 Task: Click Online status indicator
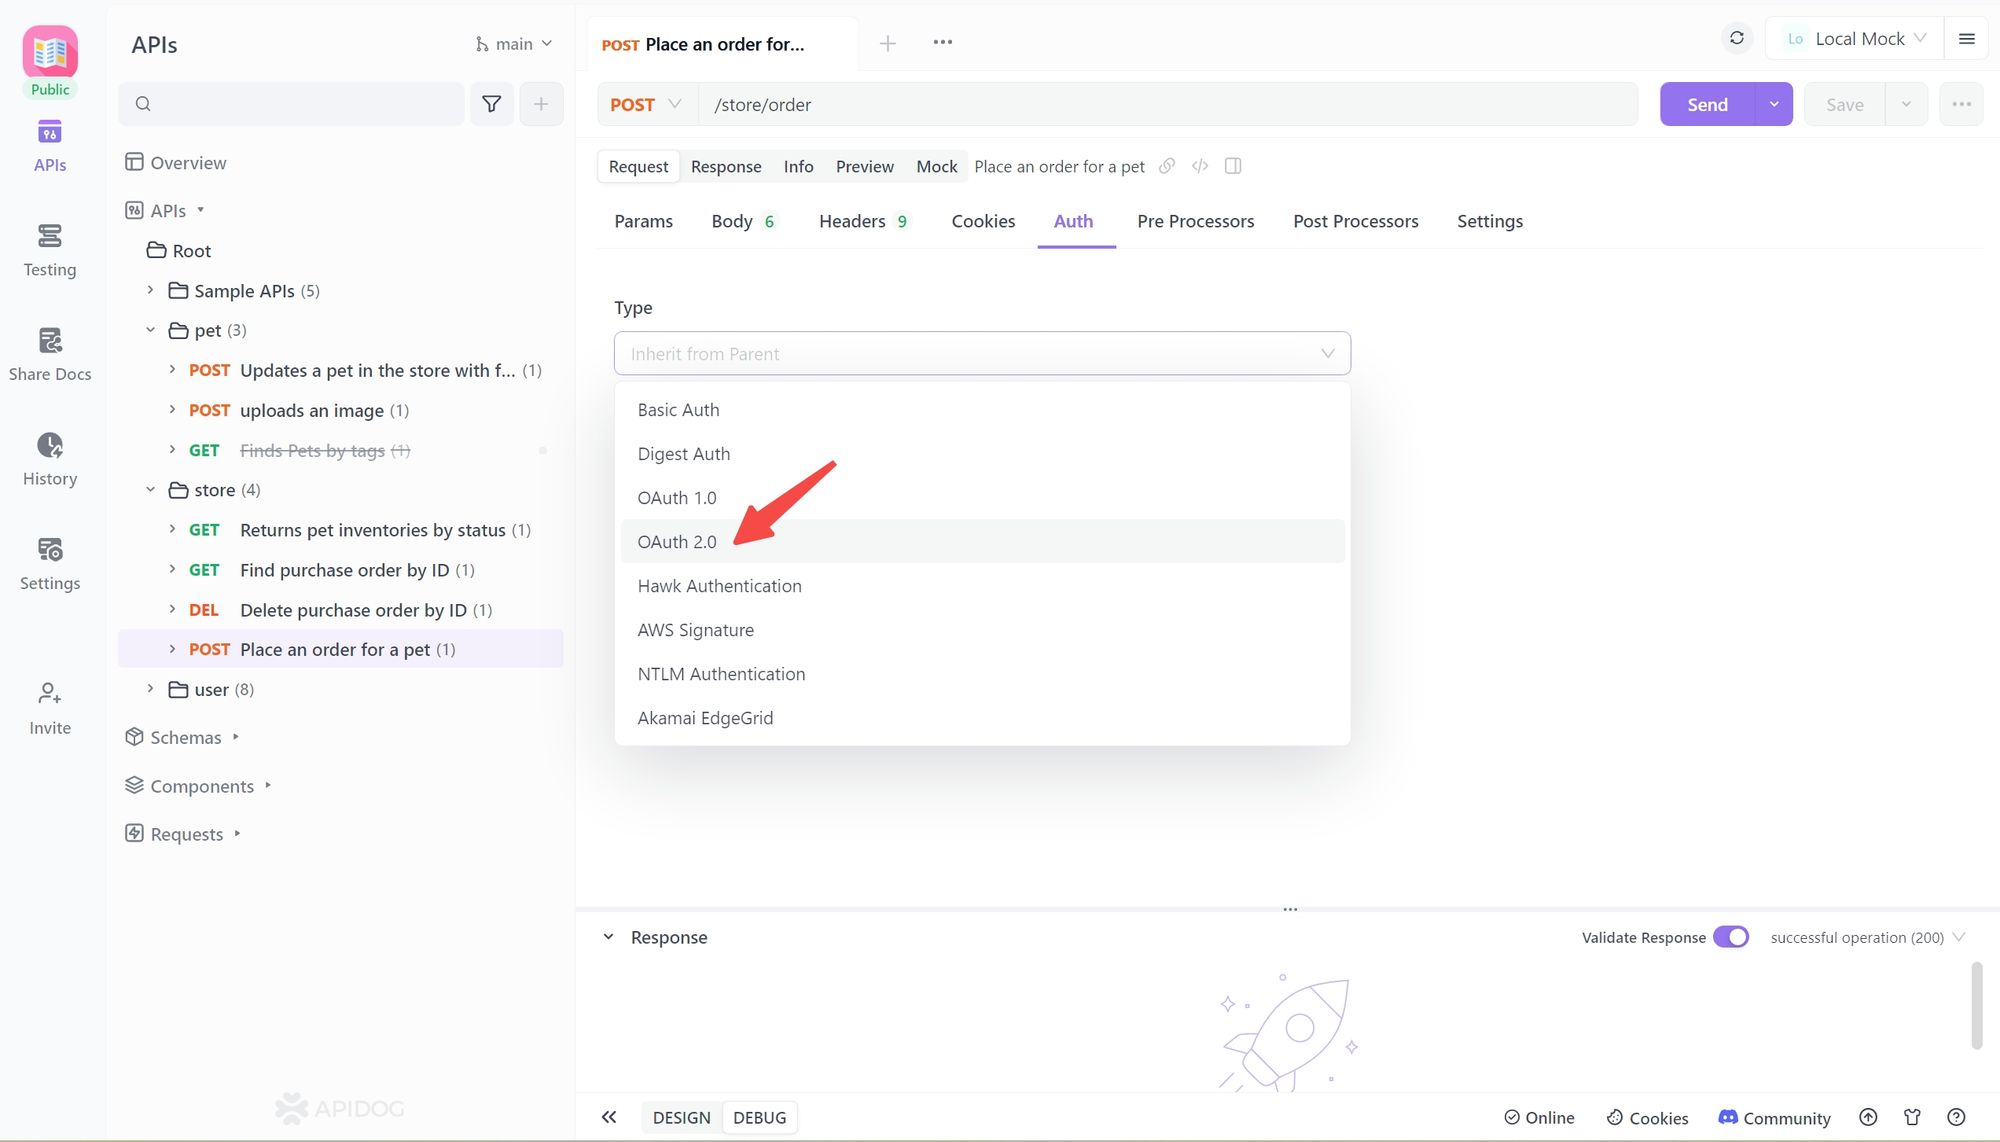click(x=1539, y=1118)
